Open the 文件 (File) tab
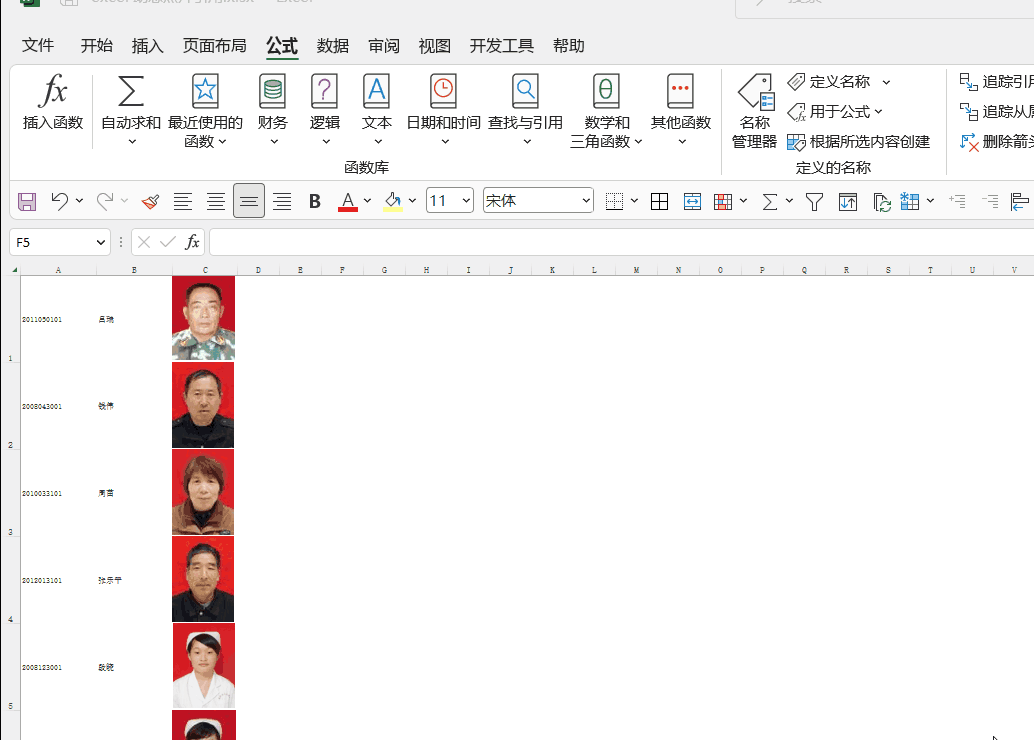This screenshot has height=740, width=1034. (38, 46)
